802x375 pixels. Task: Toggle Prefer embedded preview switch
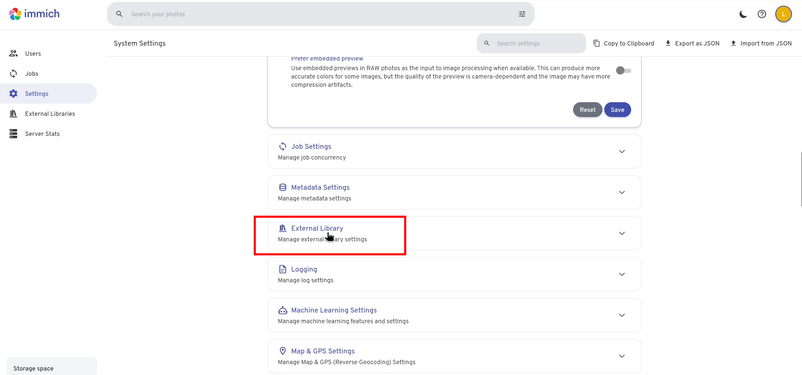click(623, 71)
